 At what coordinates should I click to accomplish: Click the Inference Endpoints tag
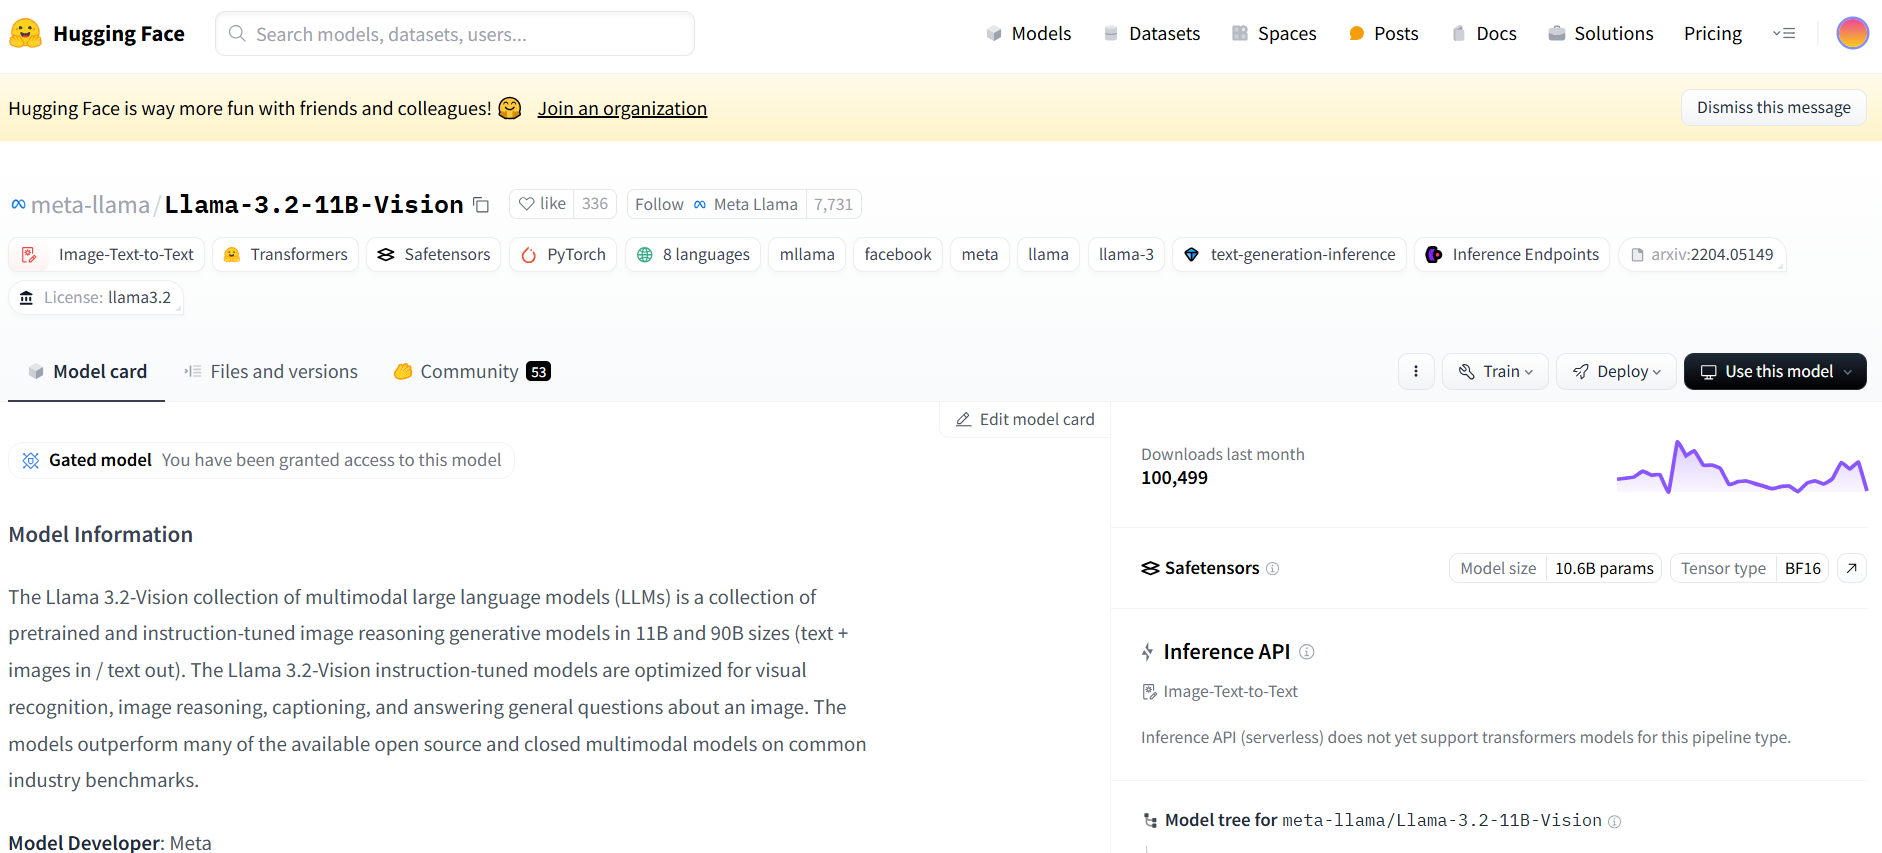[1512, 255]
